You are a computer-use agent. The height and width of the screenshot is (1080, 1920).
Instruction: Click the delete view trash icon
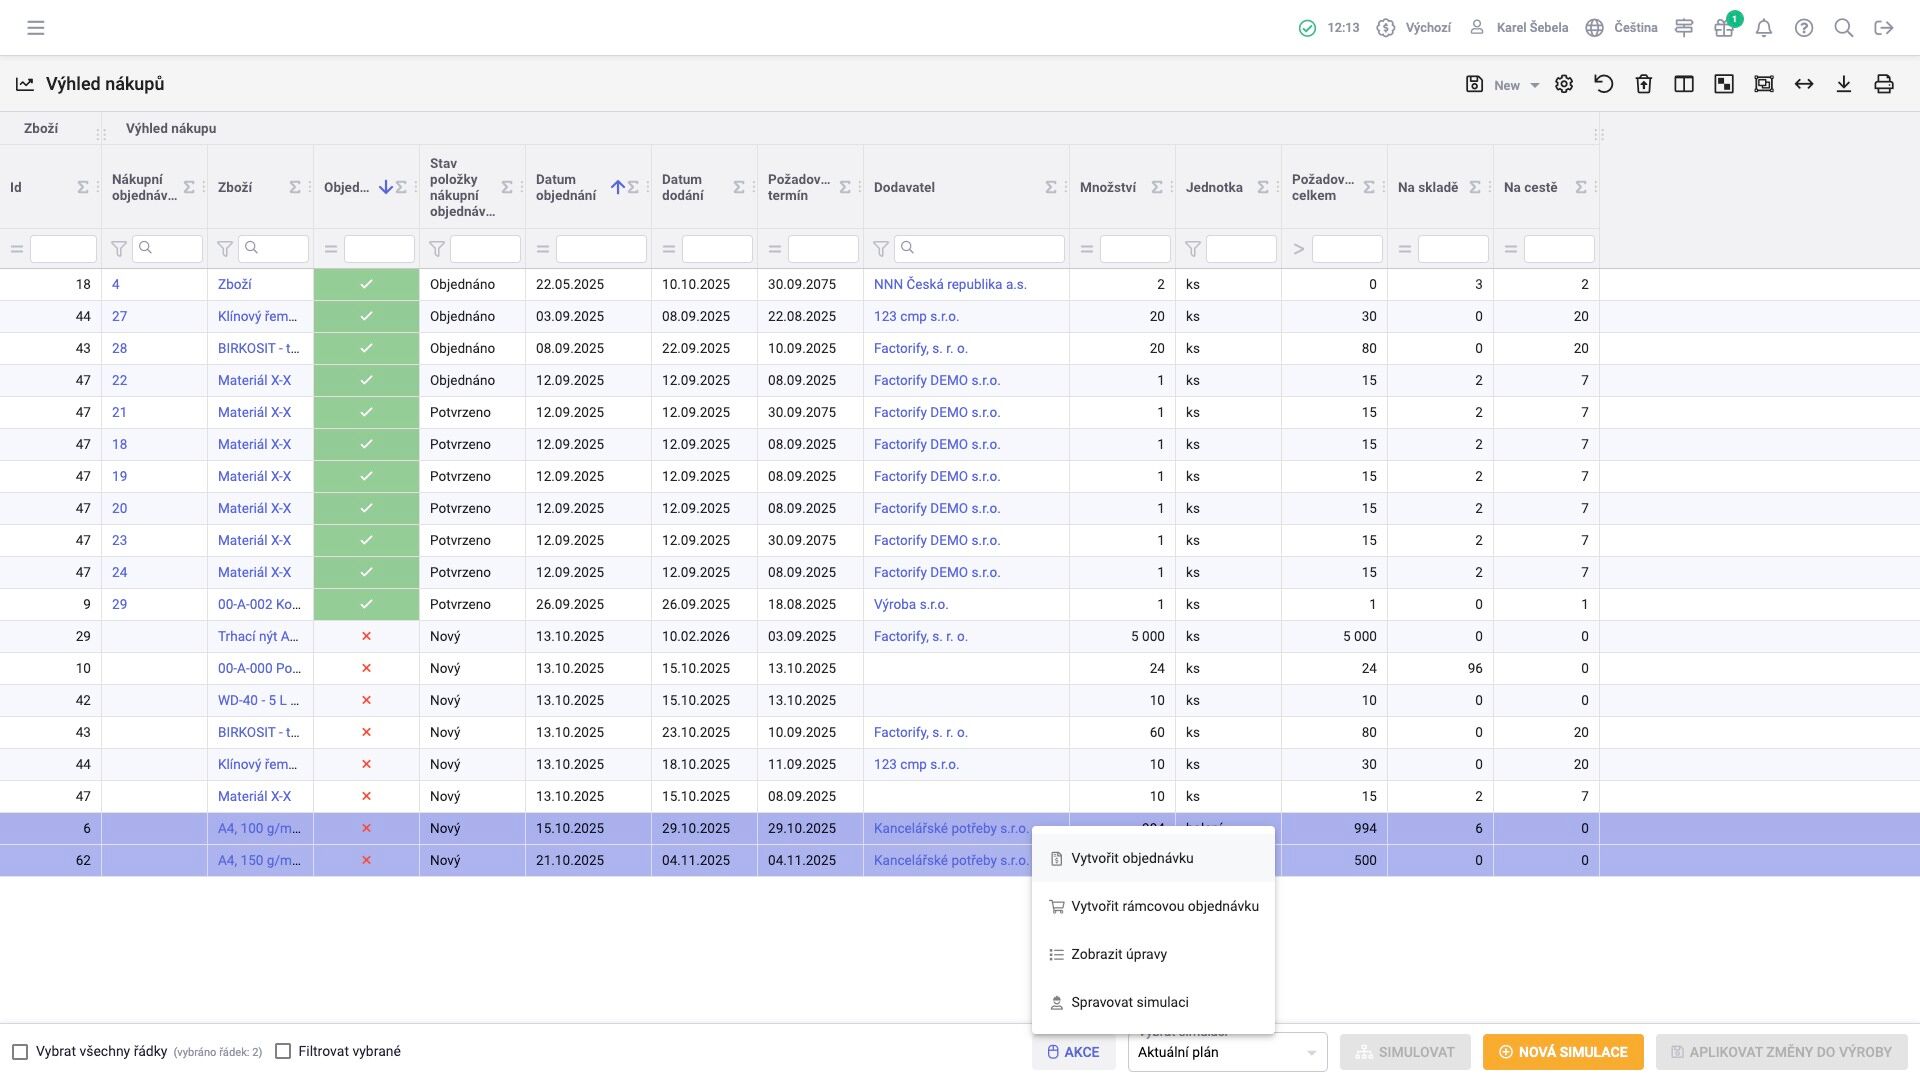(1644, 85)
